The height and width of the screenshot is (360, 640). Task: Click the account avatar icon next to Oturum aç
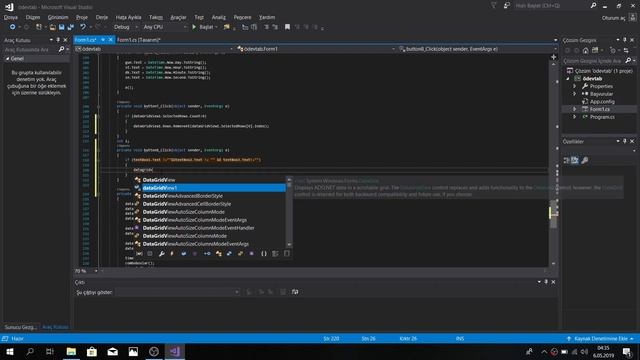point(632,18)
